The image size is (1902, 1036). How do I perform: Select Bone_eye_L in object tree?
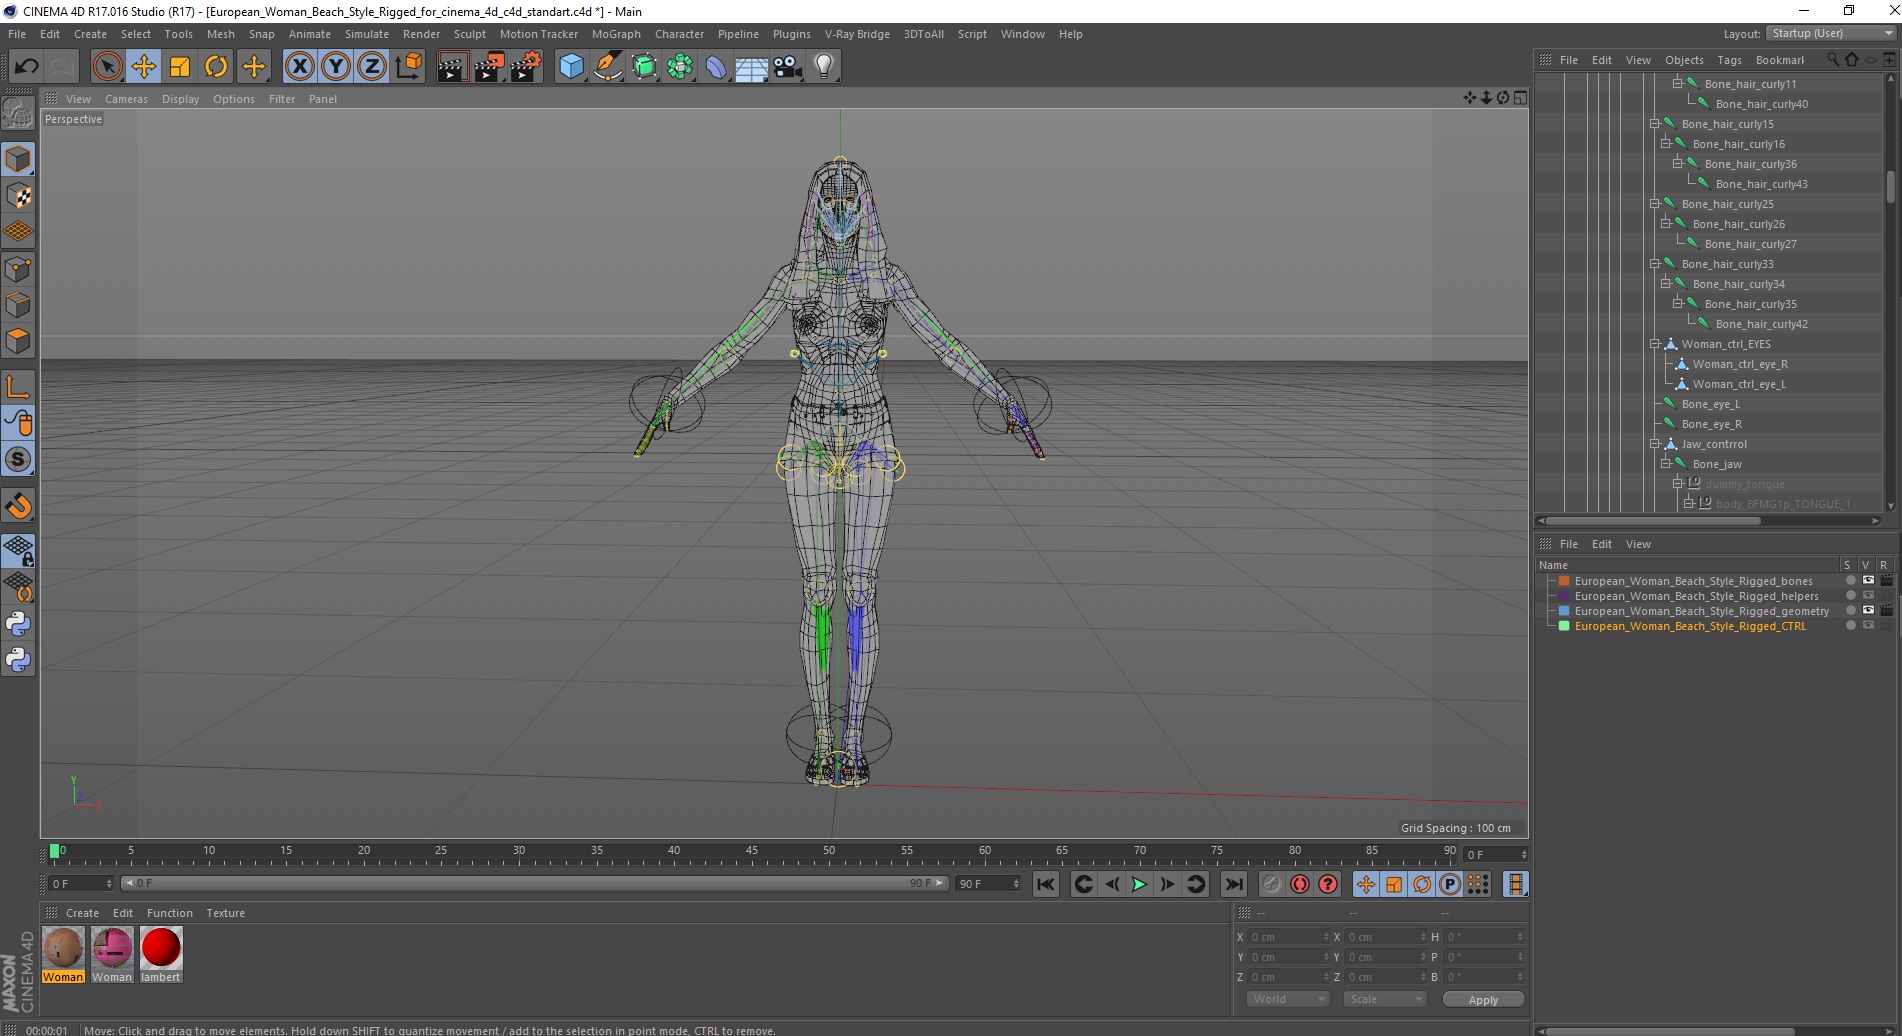[1710, 404]
